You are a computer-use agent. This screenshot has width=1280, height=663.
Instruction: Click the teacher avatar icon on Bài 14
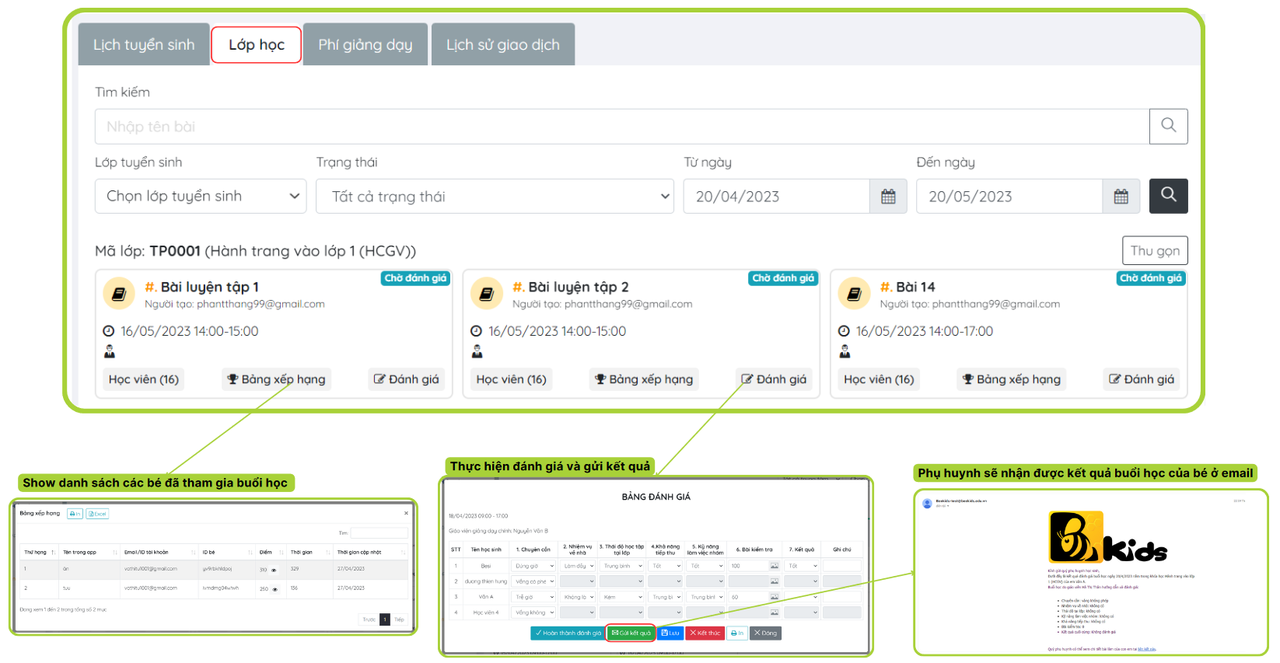[x=844, y=352]
